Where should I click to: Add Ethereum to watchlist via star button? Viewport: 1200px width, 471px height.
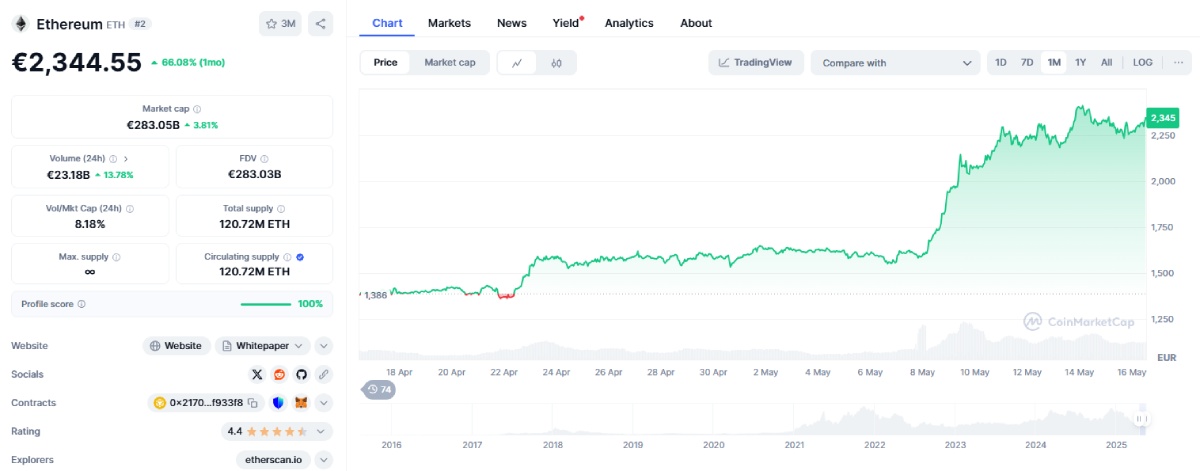coord(281,23)
